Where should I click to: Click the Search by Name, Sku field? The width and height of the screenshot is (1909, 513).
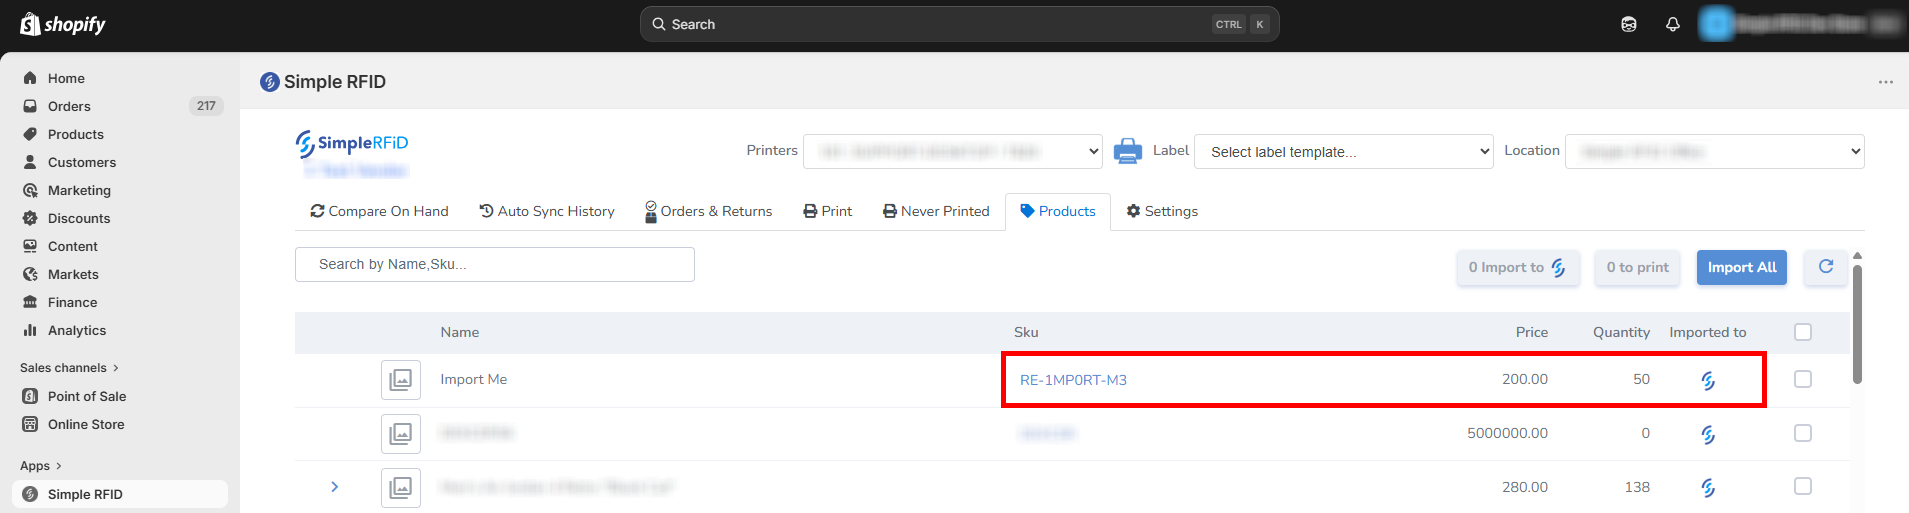pyautogui.click(x=495, y=264)
